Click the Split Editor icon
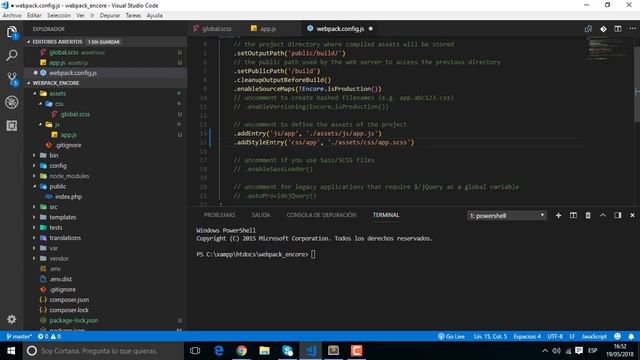Screen dimensions: 640x360 click(618, 29)
